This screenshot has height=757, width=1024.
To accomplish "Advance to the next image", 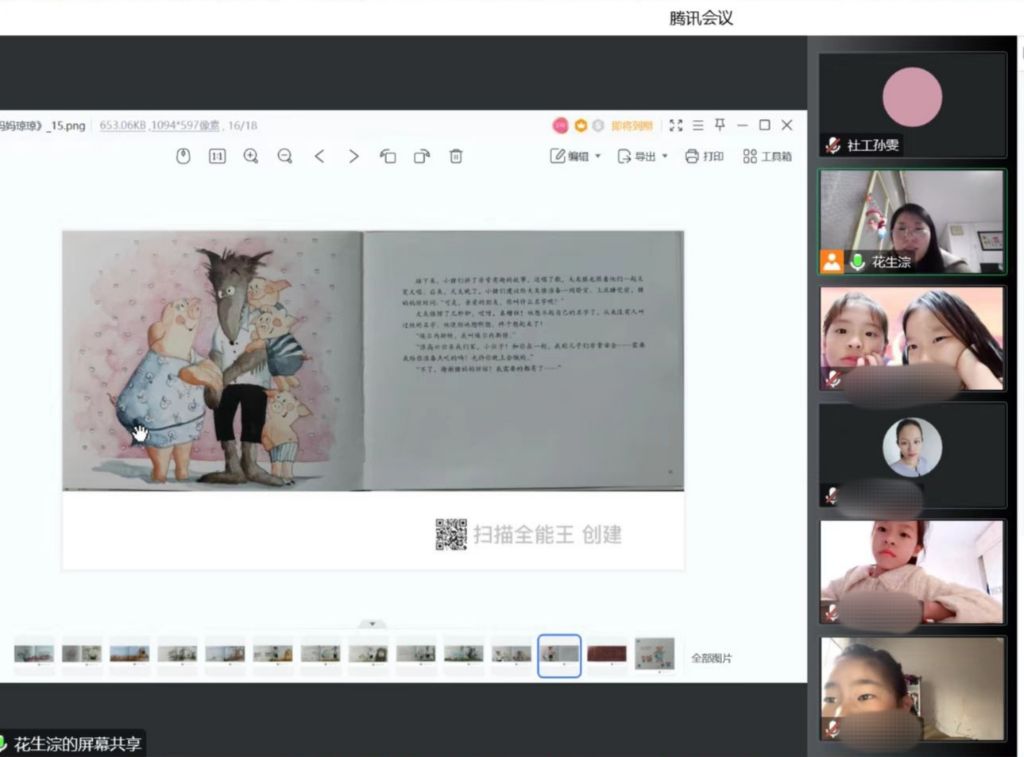I will point(354,156).
